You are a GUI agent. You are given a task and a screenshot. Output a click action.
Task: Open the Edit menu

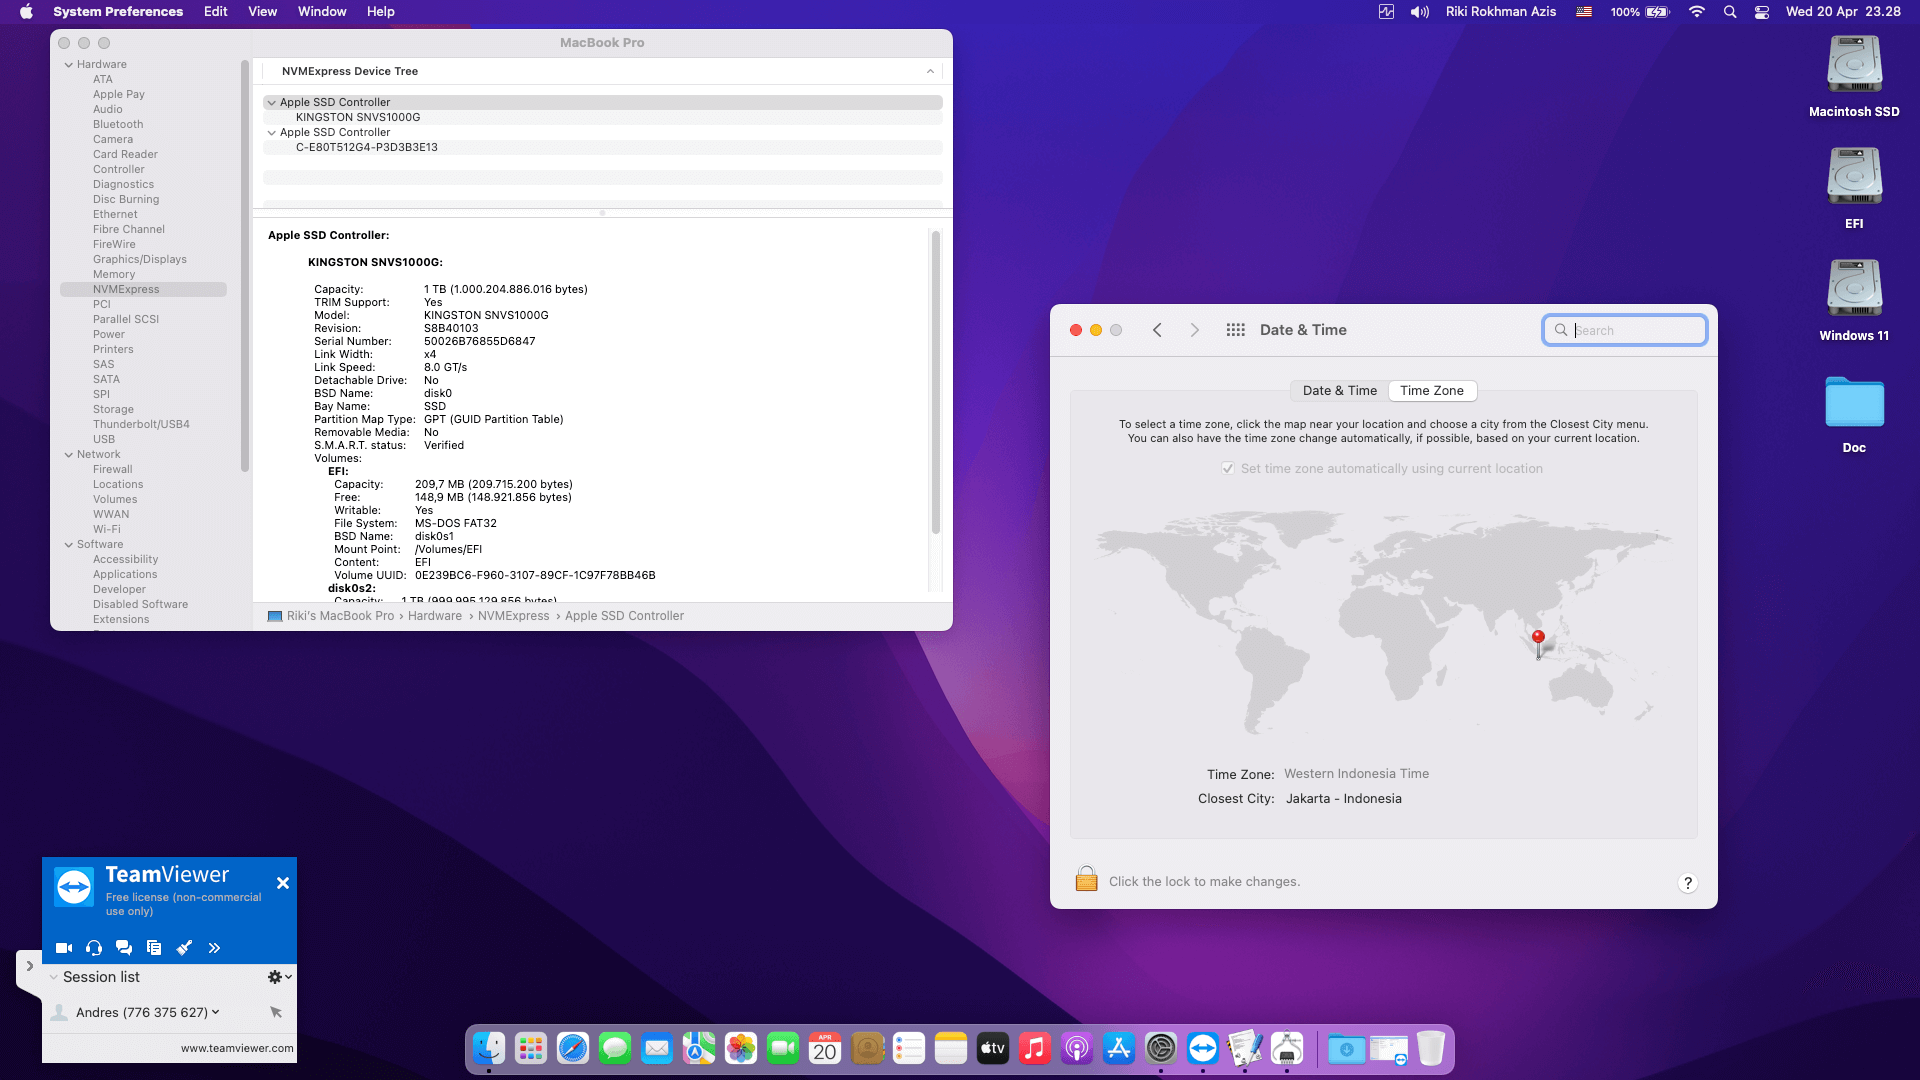click(x=215, y=12)
